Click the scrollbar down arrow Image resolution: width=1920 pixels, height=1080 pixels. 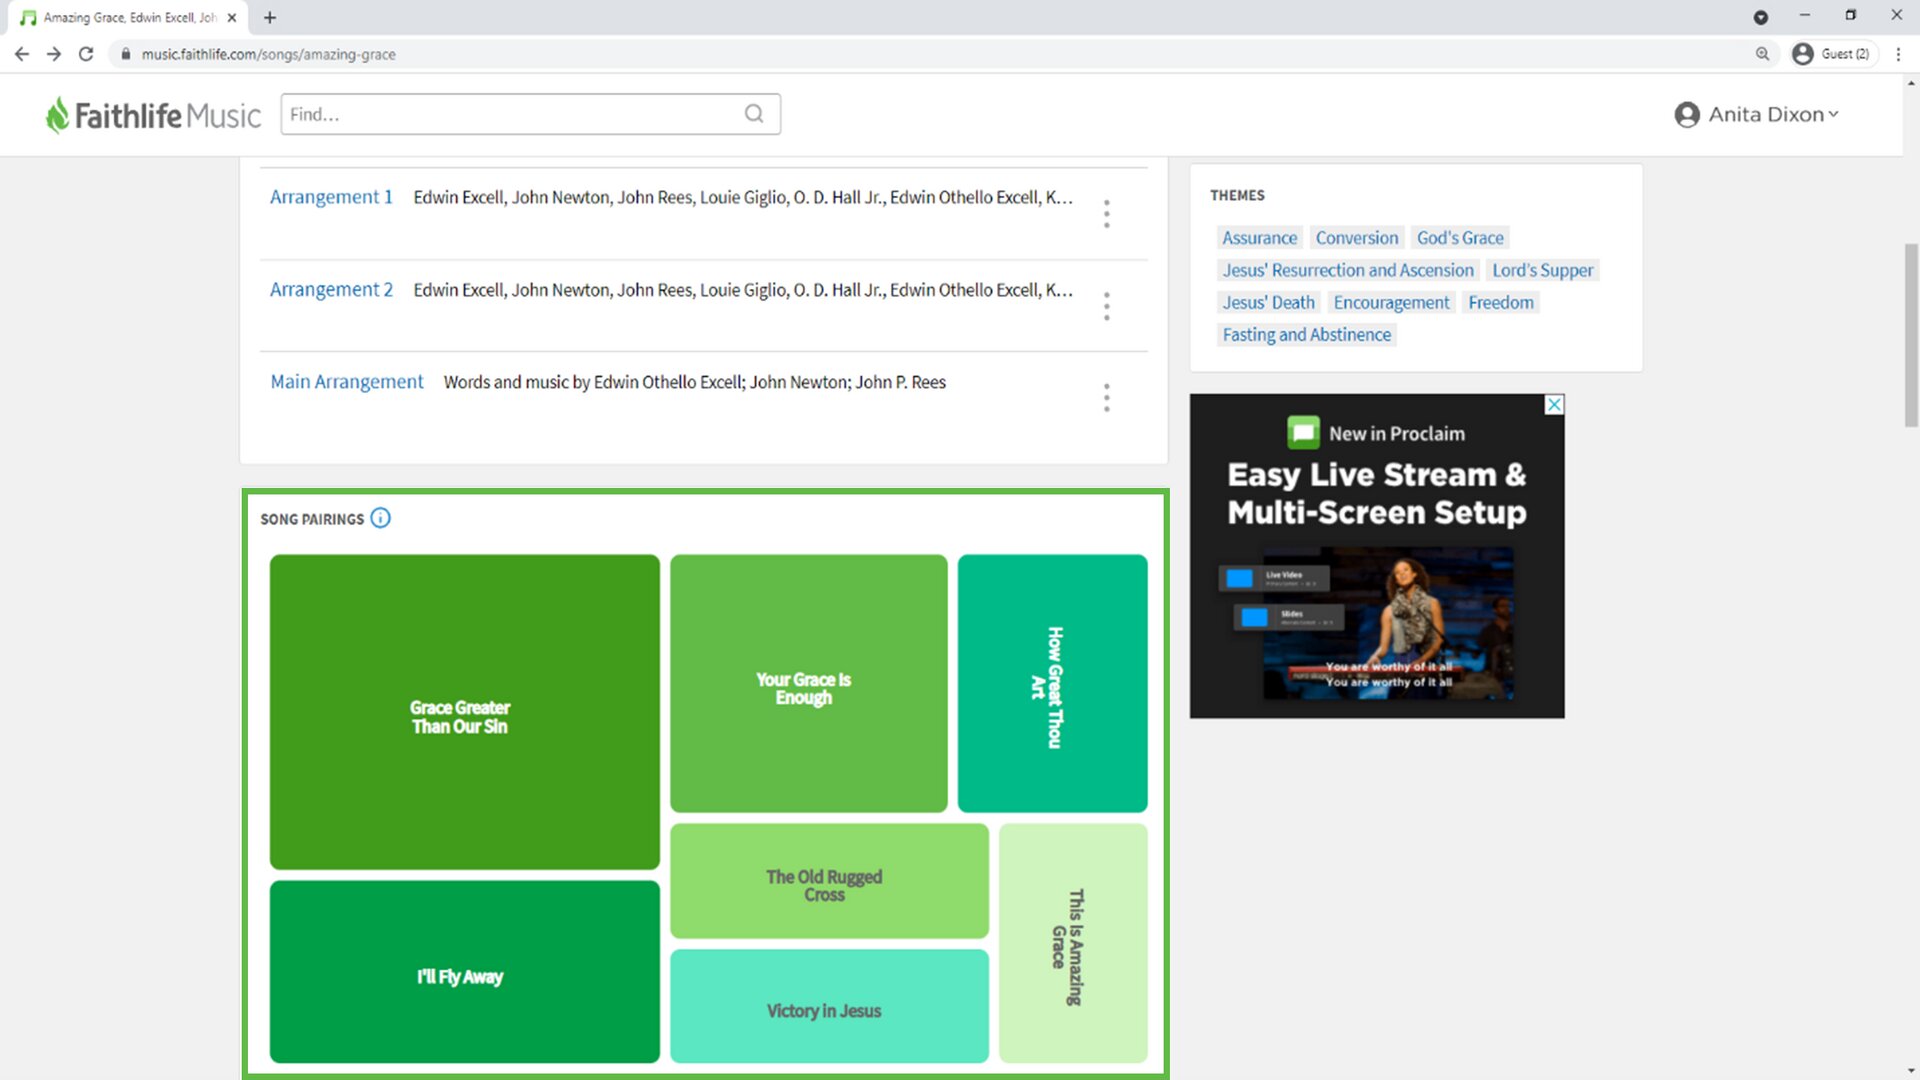(x=1911, y=1071)
